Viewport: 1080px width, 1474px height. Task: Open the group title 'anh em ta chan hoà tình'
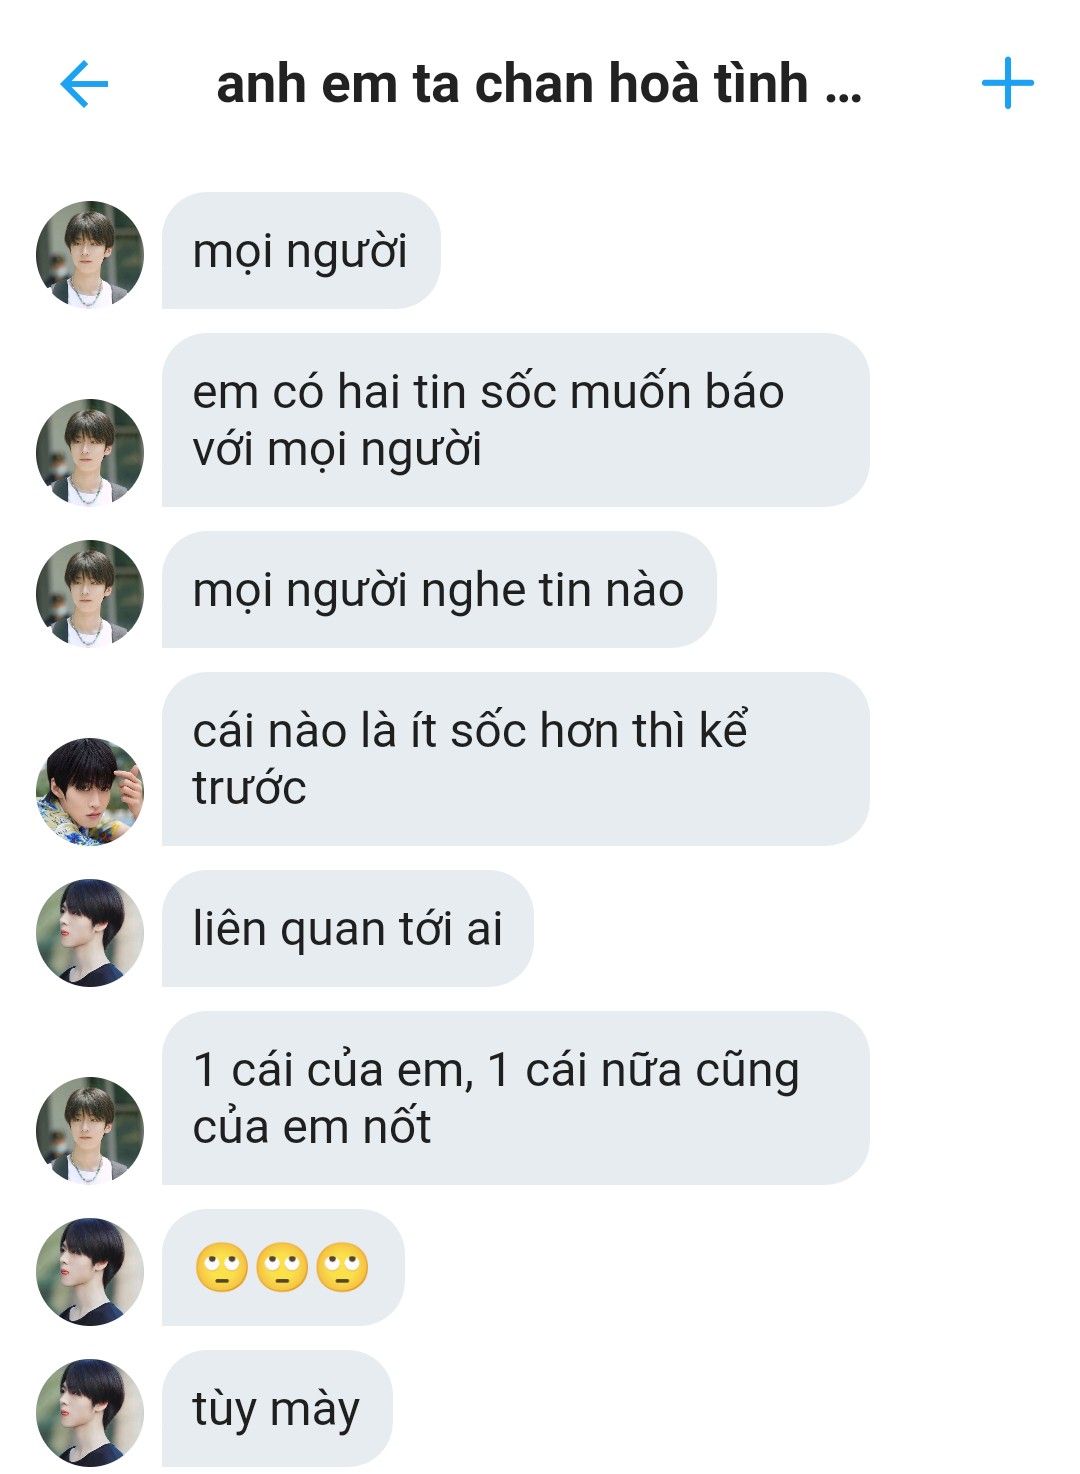tap(539, 83)
